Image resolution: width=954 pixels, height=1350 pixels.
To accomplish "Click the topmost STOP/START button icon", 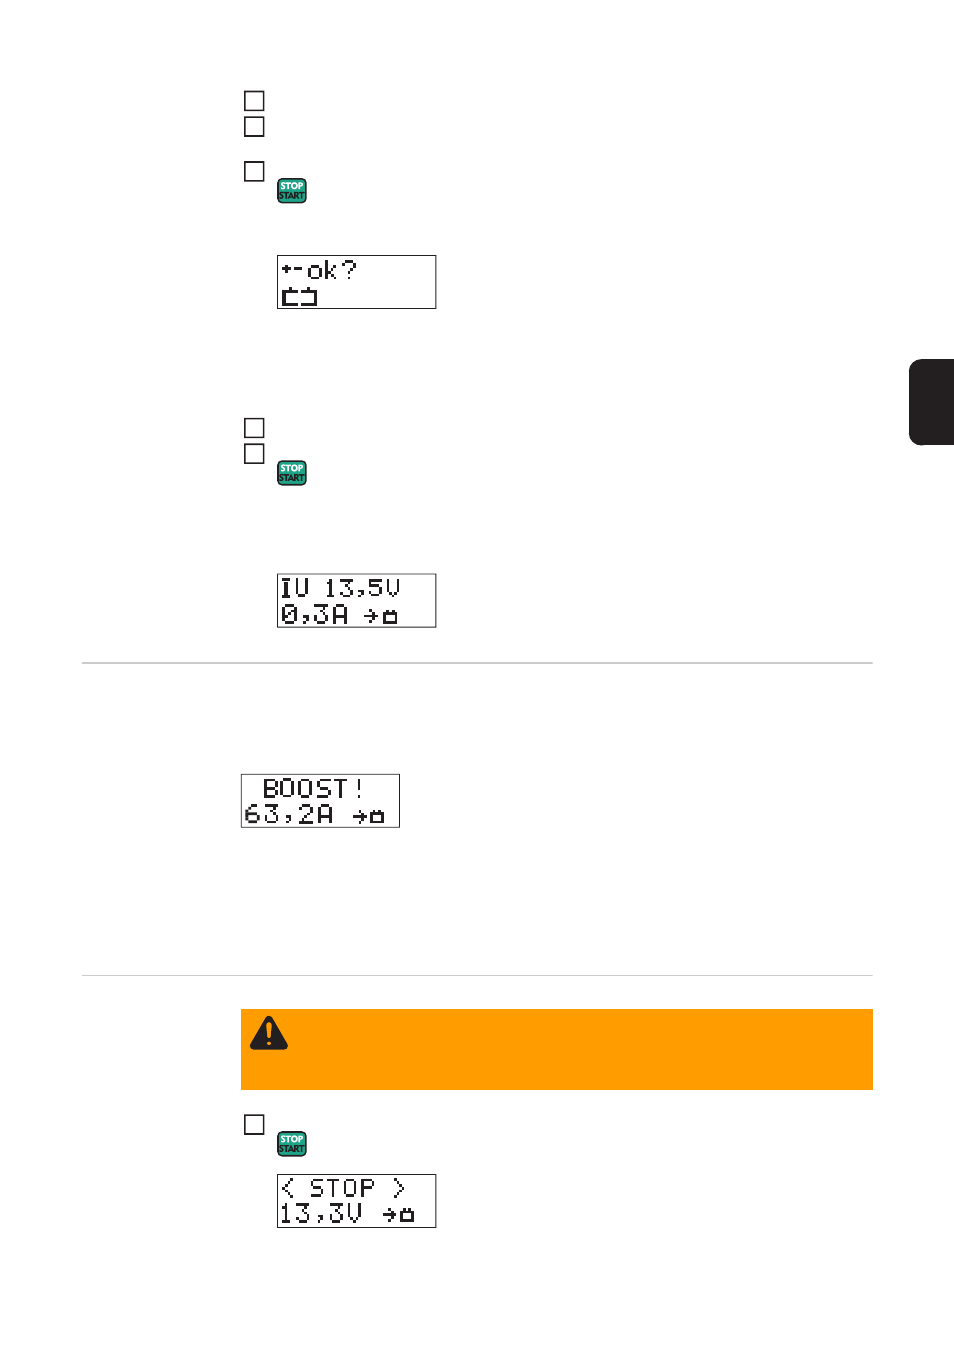I will pos(292,191).
